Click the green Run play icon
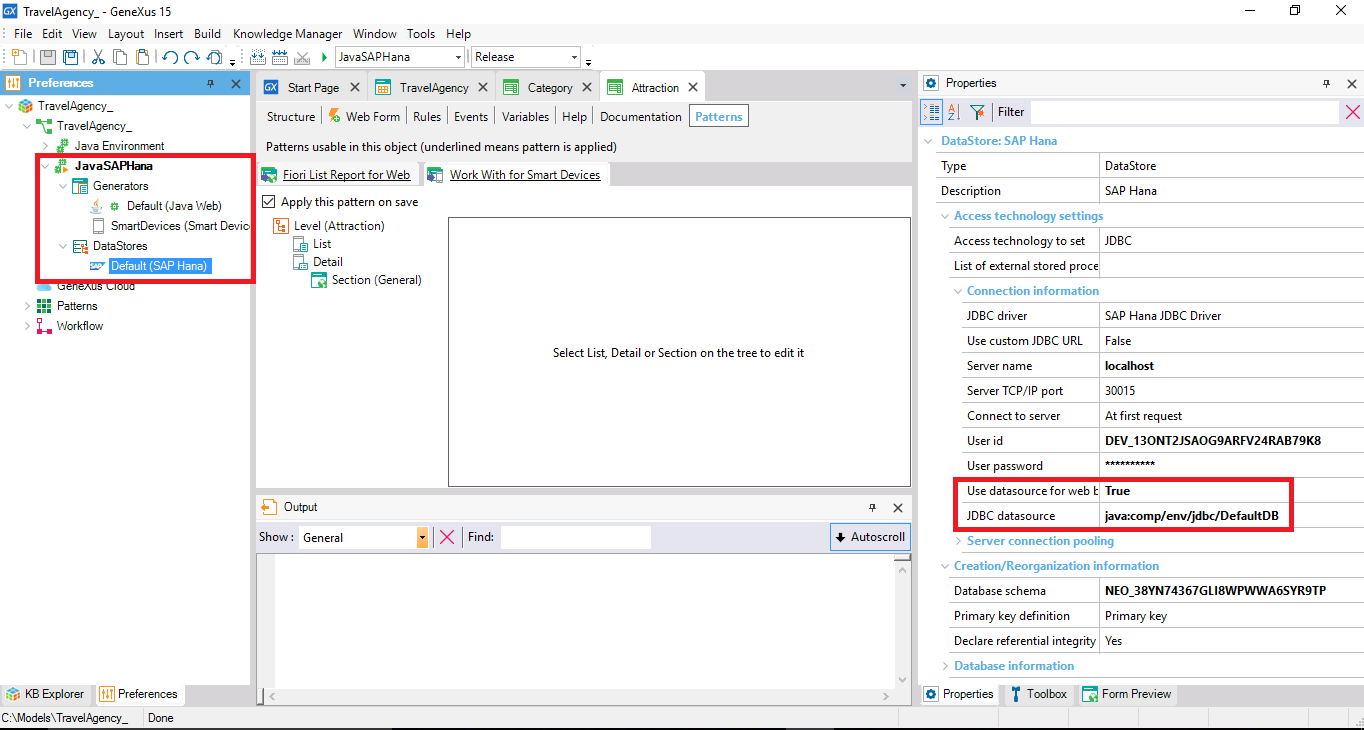This screenshot has height=730, width=1364. pyautogui.click(x=325, y=58)
